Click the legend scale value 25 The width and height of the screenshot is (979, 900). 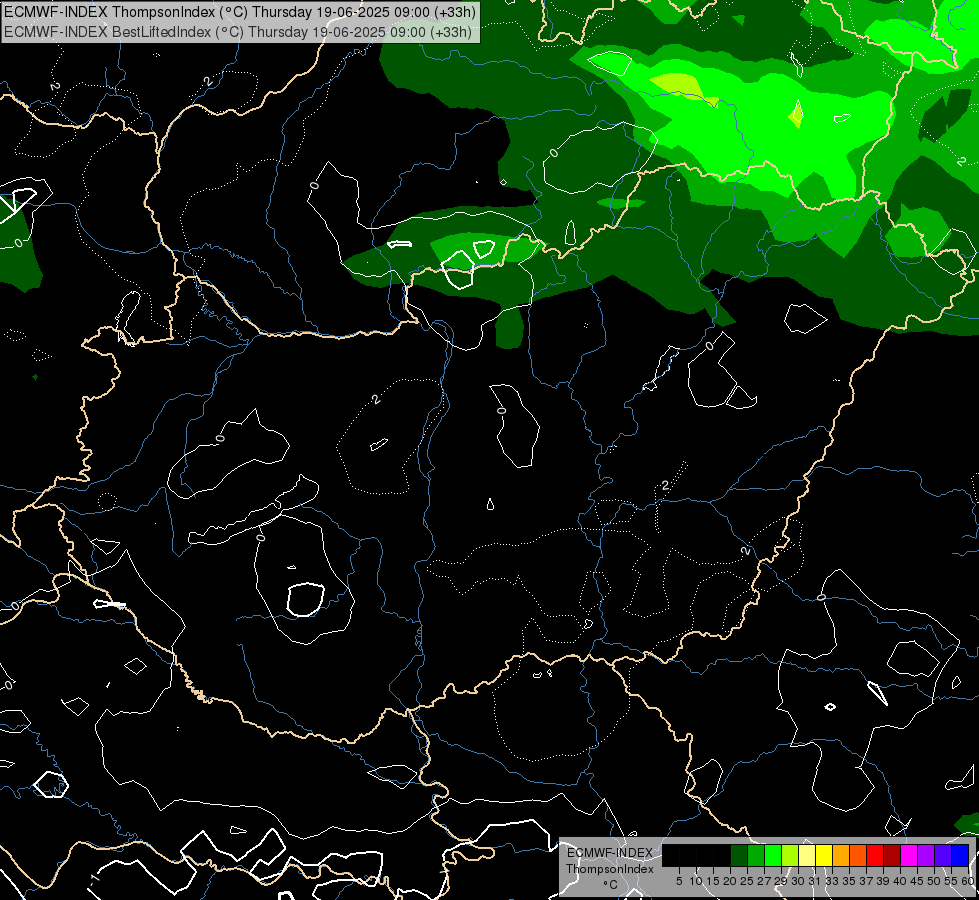click(x=747, y=881)
